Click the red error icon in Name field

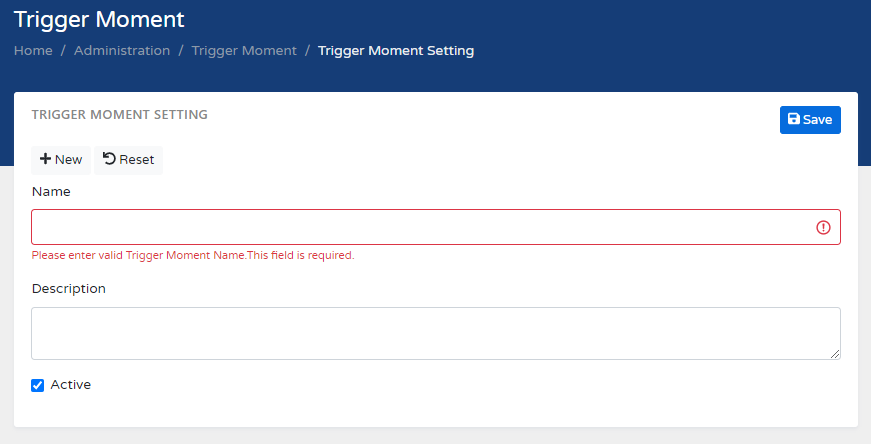823,227
